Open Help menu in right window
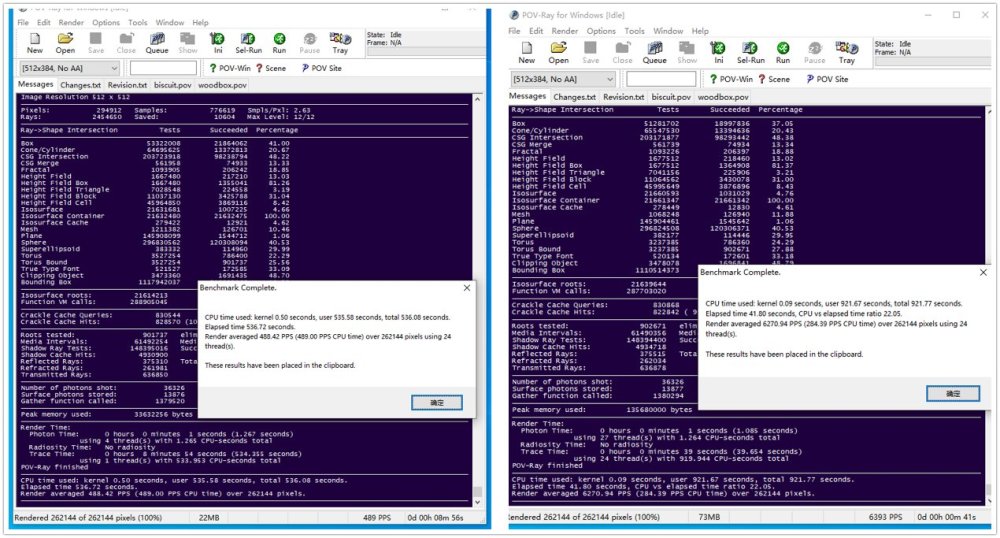 pyautogui.click(x=700, y=31)
